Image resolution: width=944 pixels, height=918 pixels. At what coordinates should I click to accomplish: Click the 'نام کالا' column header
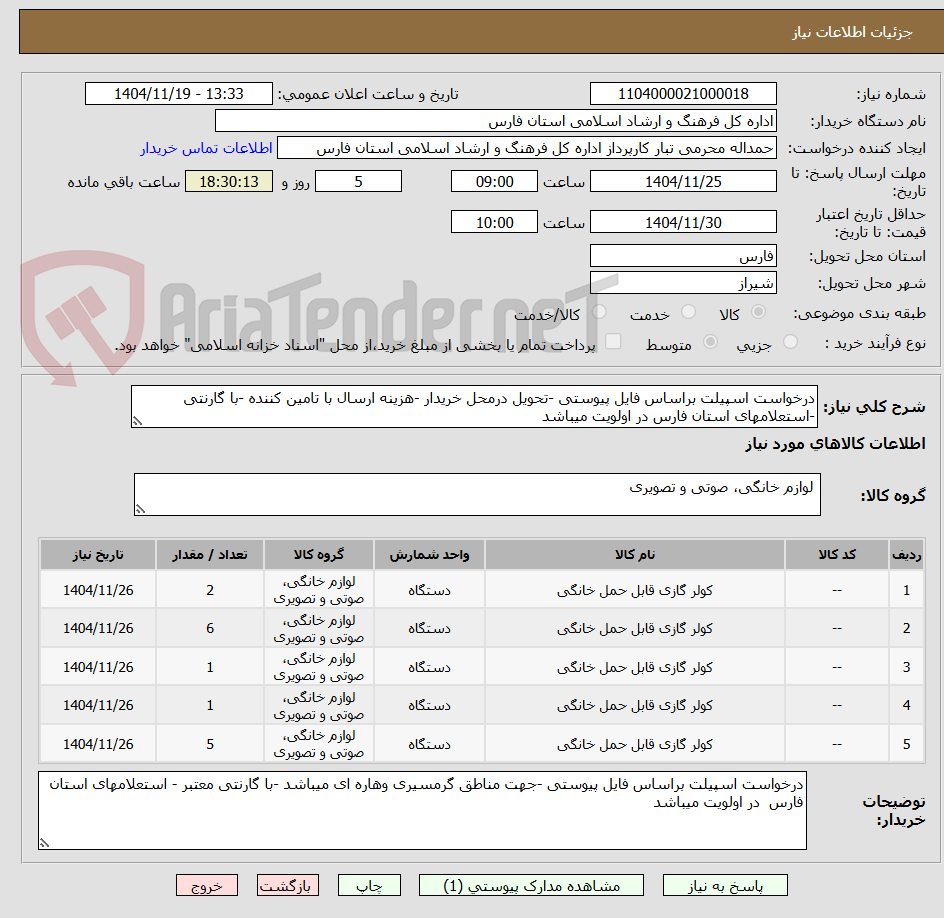pos(635,554)
